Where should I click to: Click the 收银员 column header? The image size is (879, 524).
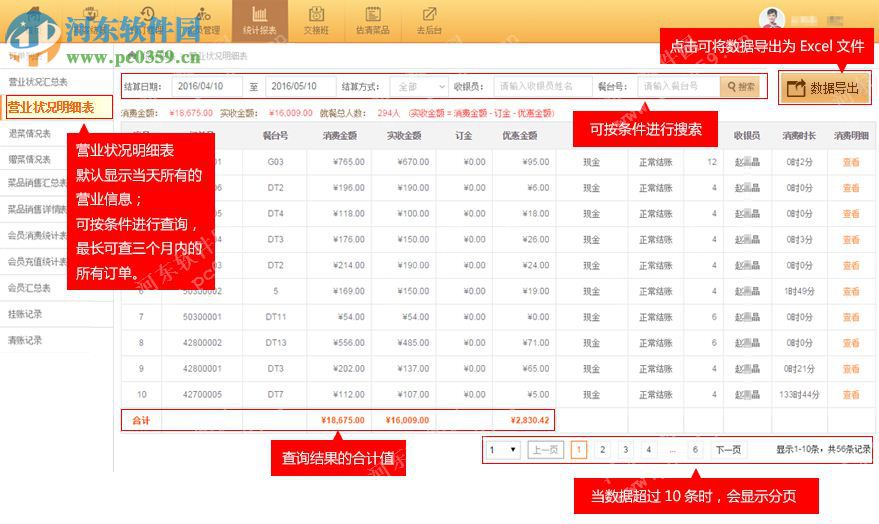(x=747, y=136)
